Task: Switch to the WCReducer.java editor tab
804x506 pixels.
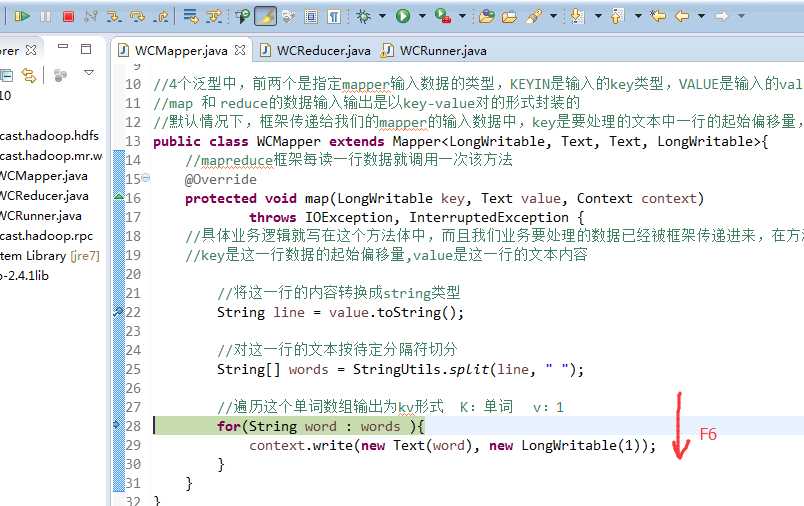Action: [316, 50]
